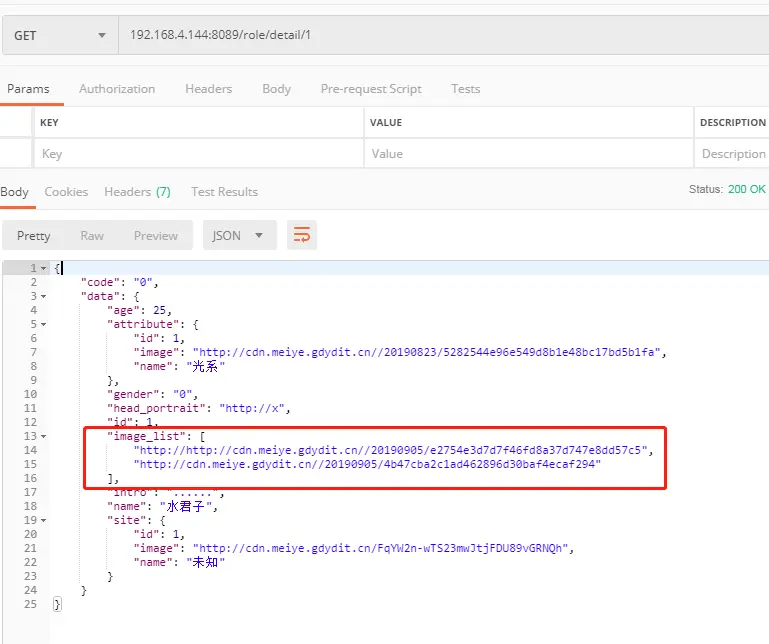Open the JSON format dropdown
Image resolution: width=769 pixels, height=644 pixels.
[240, 235]
